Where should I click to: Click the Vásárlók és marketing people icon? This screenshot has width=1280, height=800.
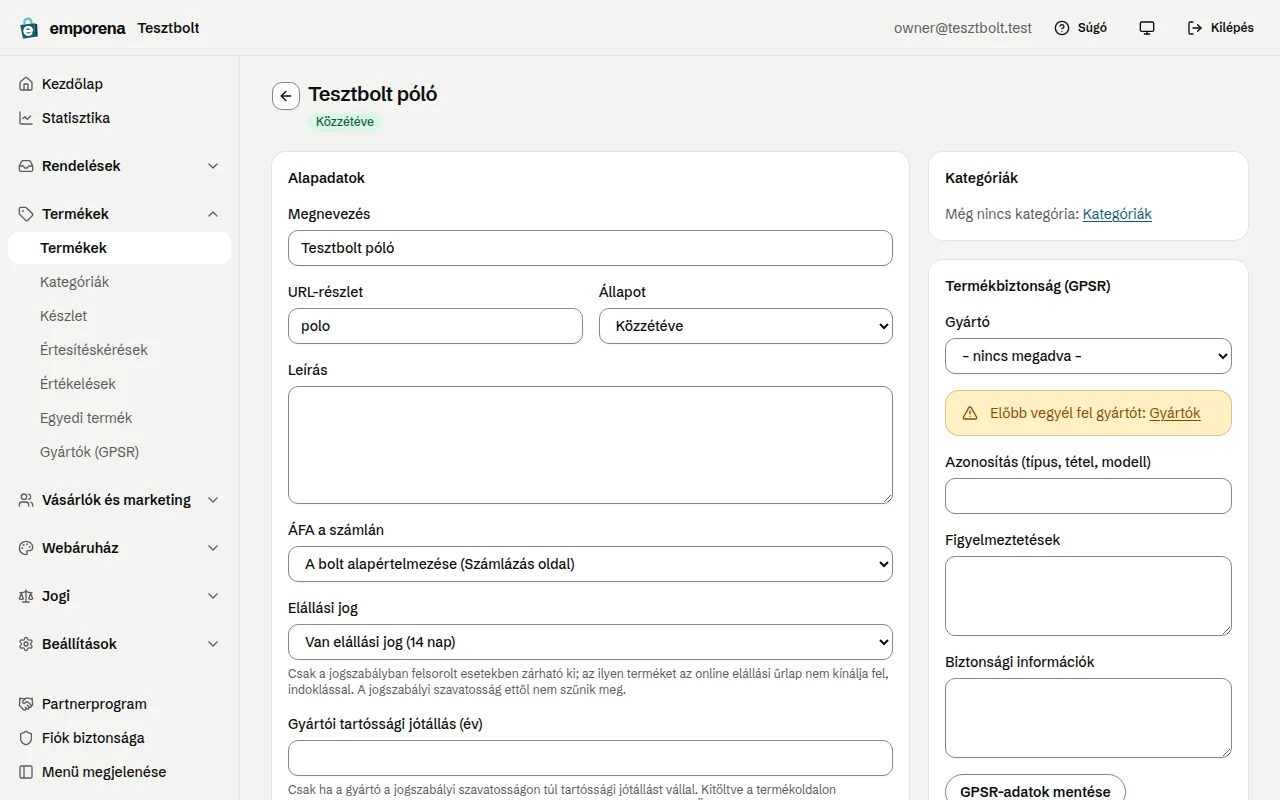(x=26, y=500)
